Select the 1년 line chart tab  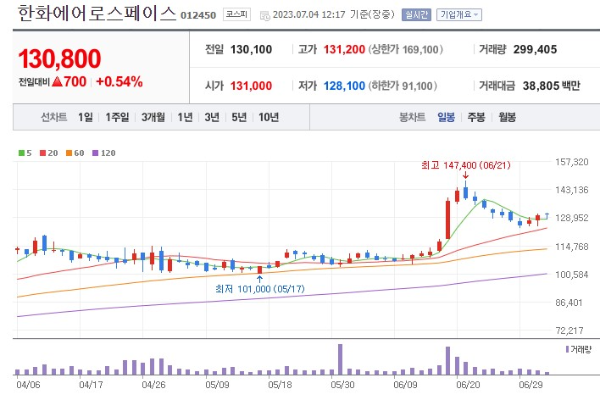pyautogui.click(x=185, y=117)
